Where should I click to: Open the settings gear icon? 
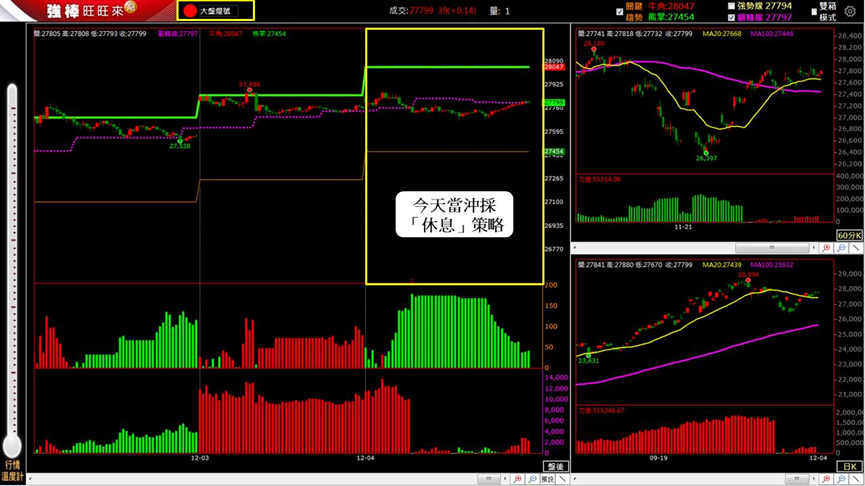pos(850,11)
